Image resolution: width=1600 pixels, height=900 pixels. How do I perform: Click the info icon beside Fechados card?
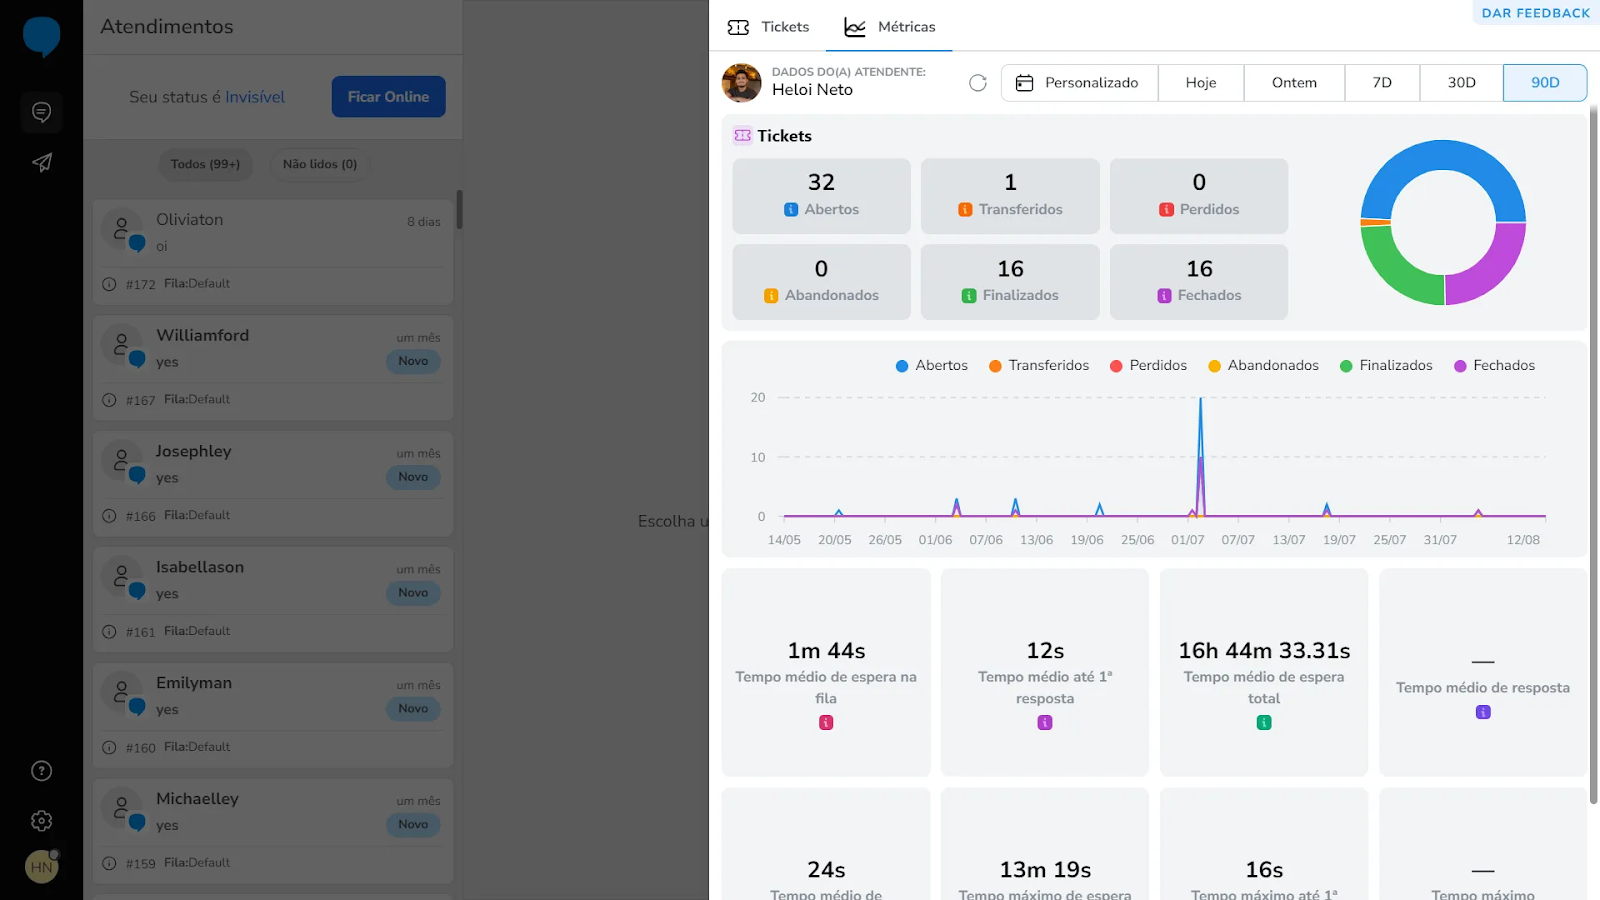[1164, 296]
